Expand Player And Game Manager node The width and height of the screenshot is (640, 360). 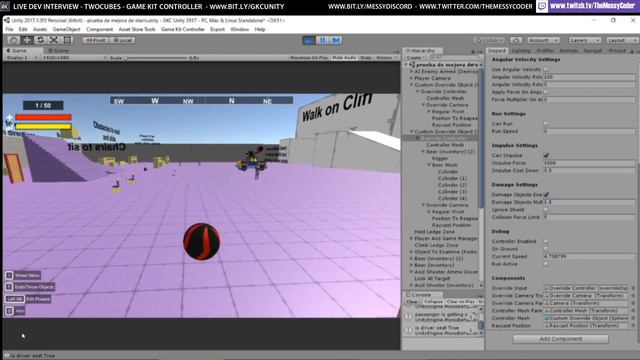point(411,238)
